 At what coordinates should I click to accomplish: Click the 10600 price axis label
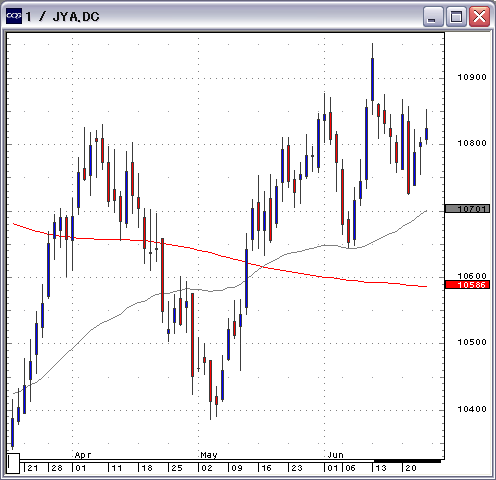tap(472, 276)
